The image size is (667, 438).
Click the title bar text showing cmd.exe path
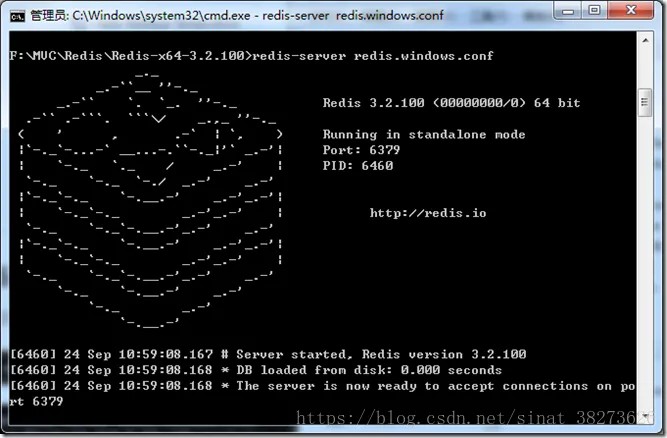(237, 16)
